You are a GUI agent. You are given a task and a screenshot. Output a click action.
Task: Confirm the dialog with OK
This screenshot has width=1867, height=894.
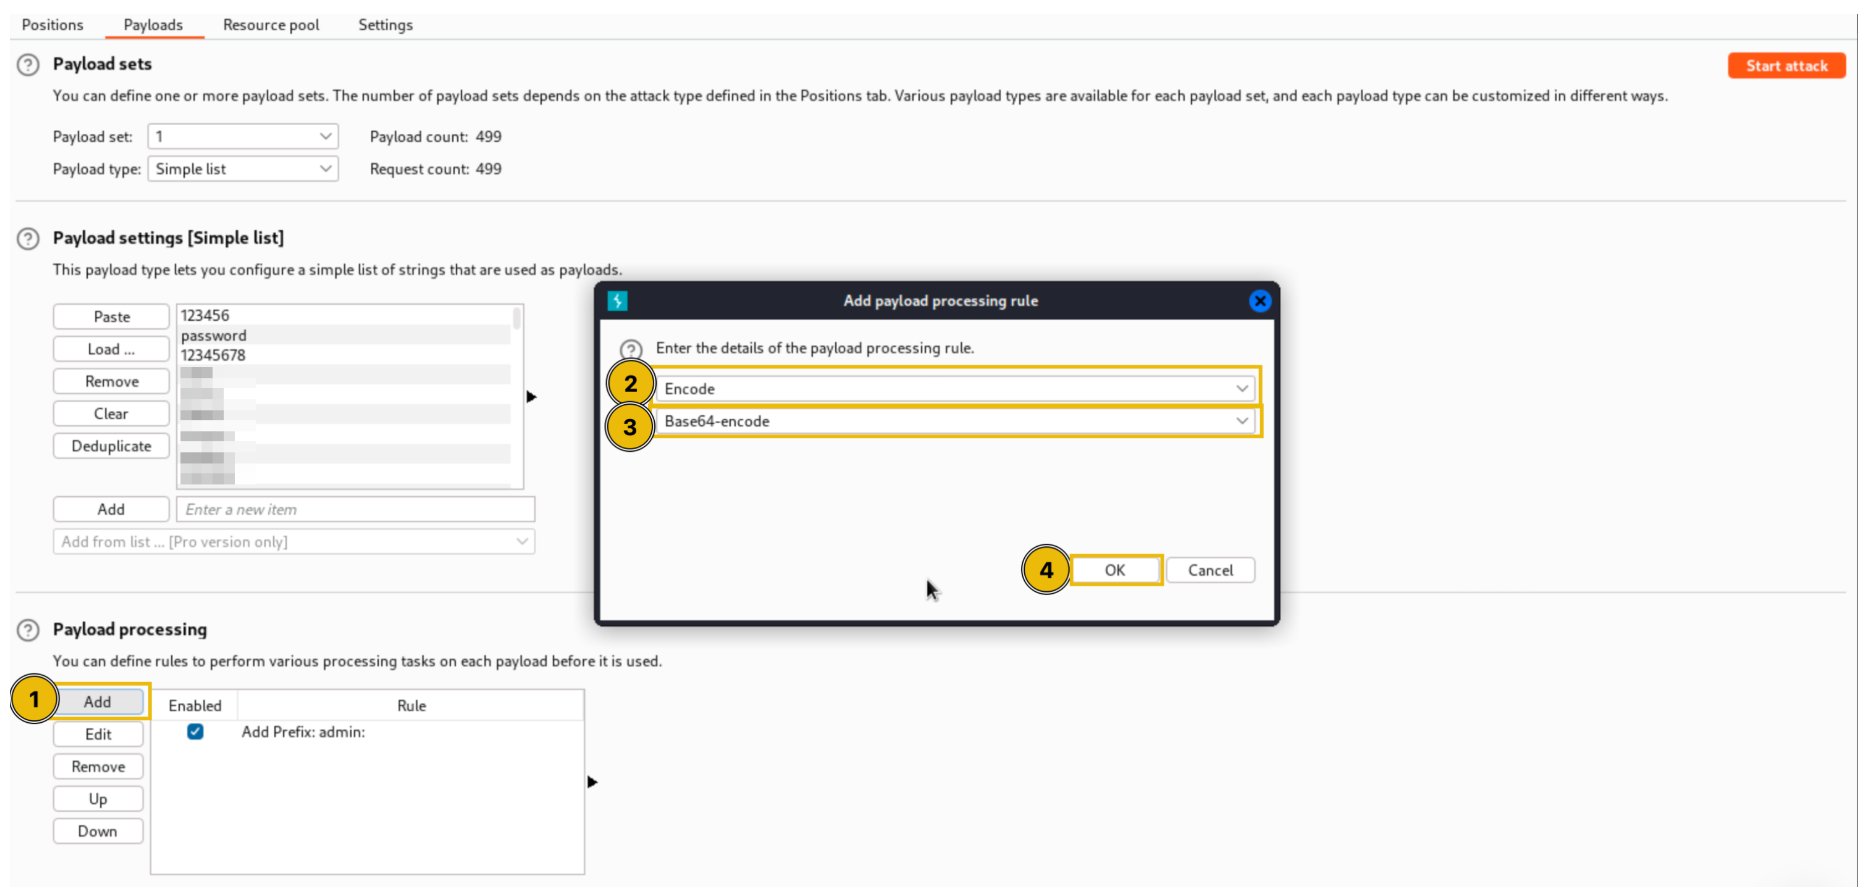coord(1115,570)
